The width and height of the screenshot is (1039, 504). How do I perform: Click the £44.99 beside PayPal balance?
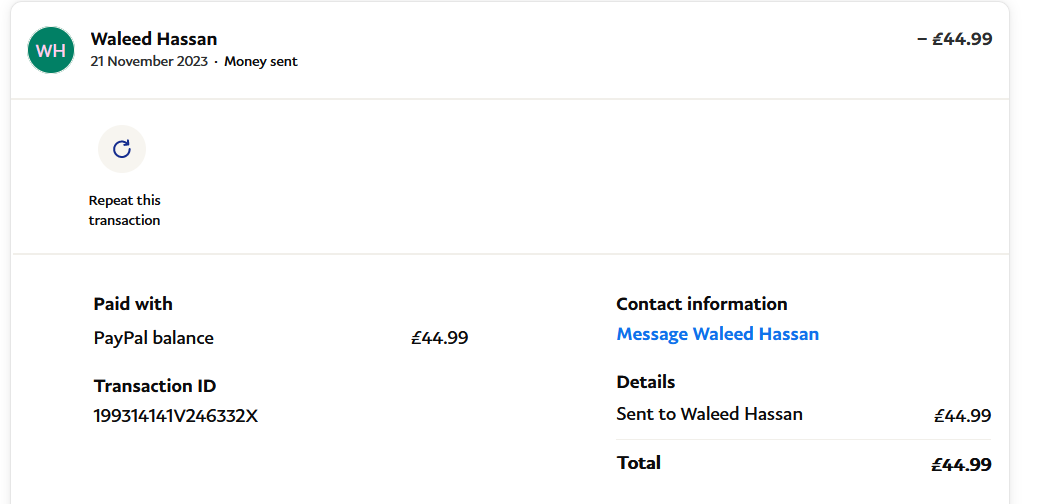440,338
